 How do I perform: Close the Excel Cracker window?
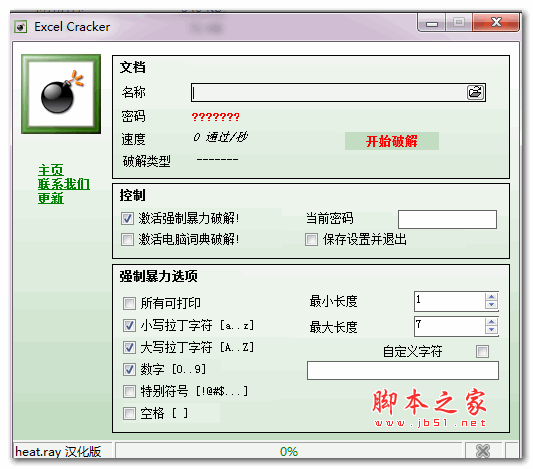[496, 22]
